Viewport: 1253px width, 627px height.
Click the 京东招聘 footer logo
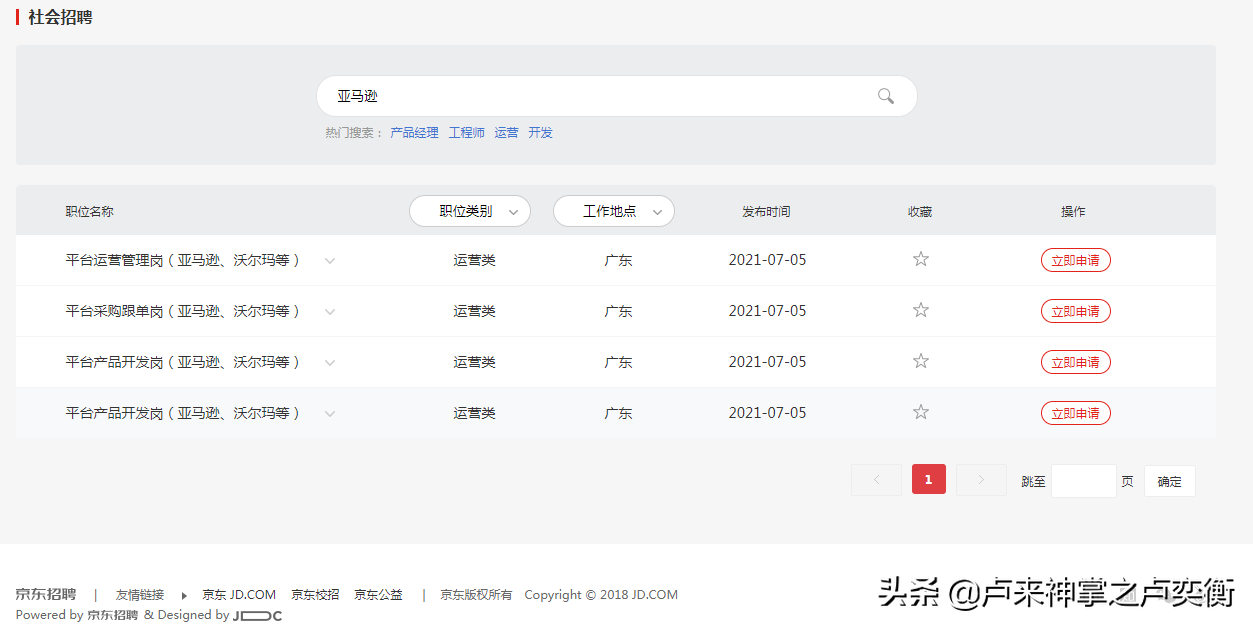[46, 594]
